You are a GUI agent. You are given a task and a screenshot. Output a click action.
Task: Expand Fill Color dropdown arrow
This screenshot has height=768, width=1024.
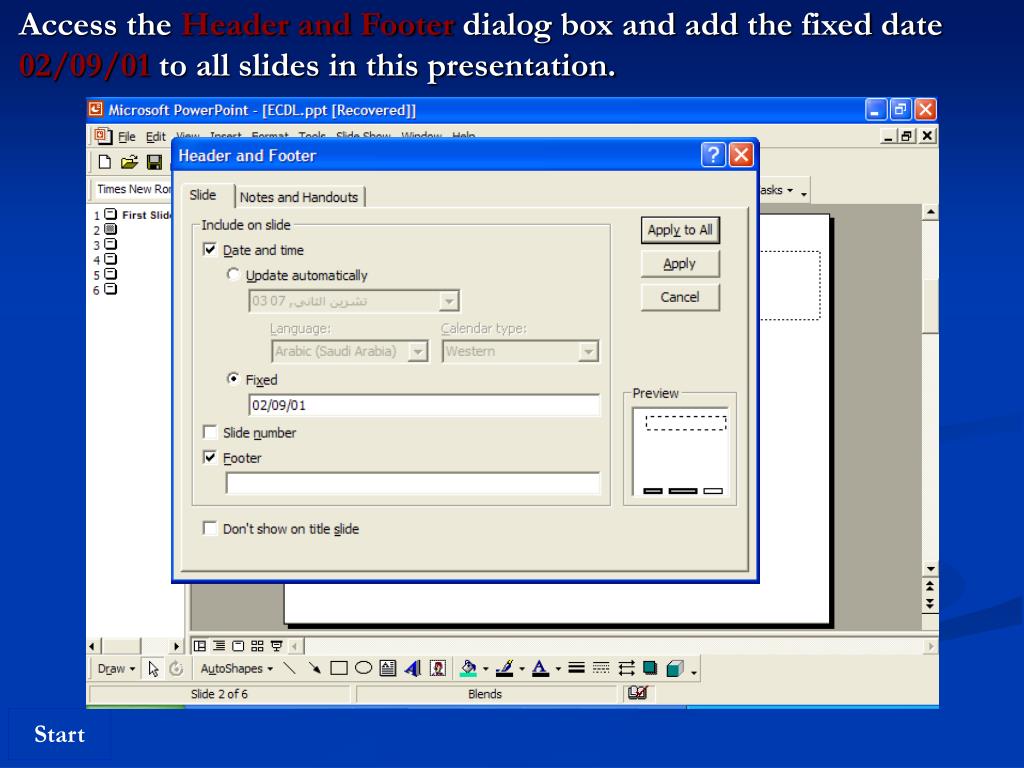click(x=485, y=669)
